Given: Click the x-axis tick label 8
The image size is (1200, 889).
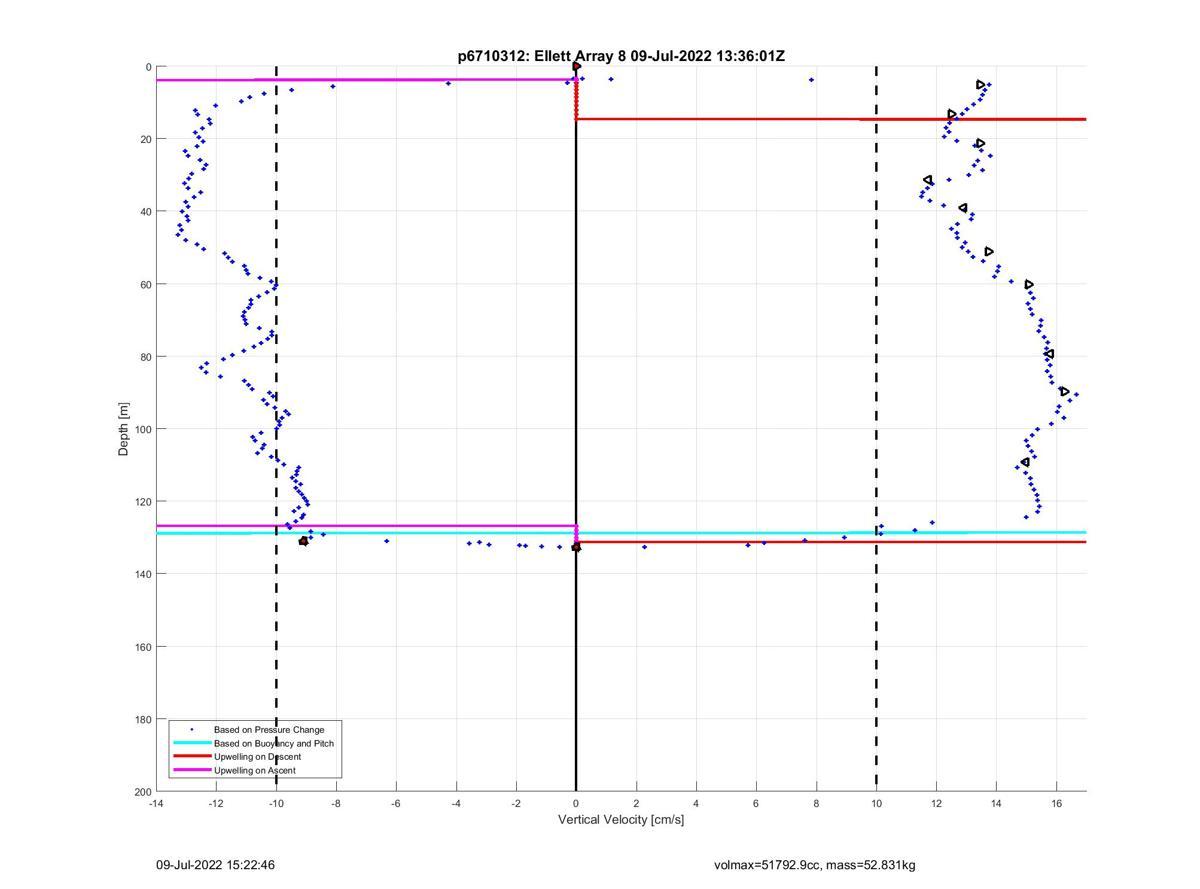Looking at the screenshot, I should (816, 803).
